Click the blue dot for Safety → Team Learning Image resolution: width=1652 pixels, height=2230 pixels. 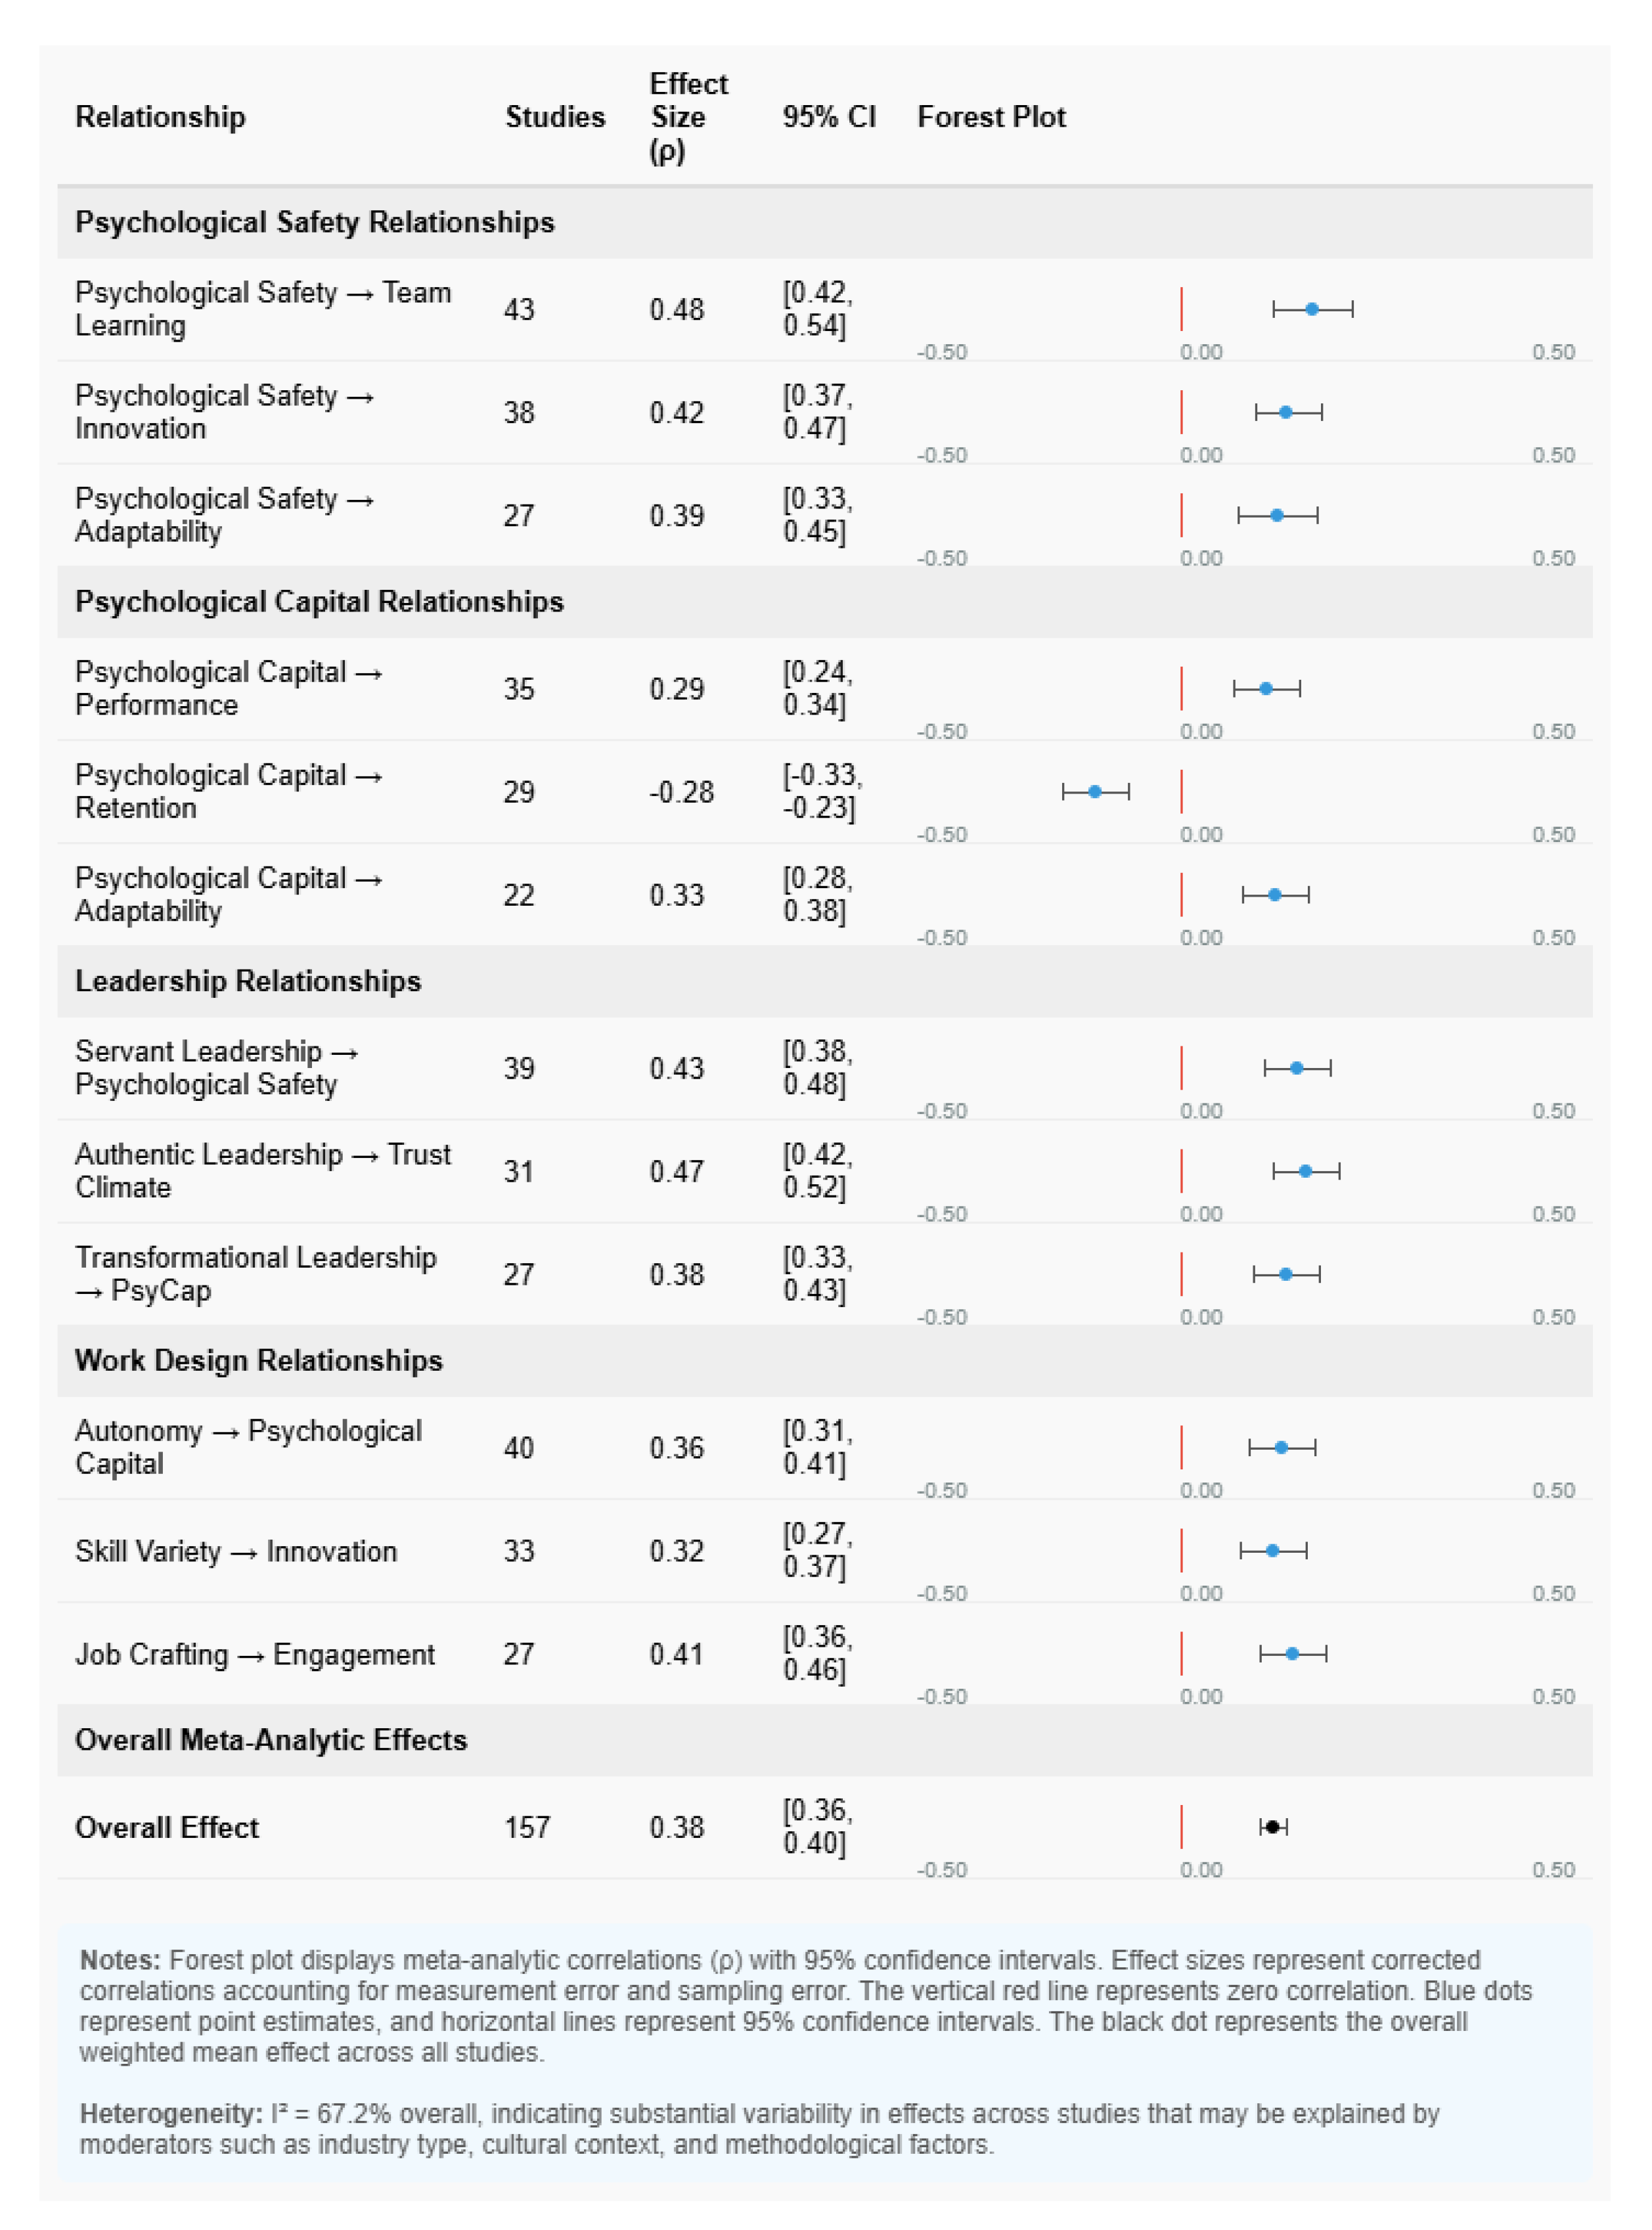click(1312, 309)
